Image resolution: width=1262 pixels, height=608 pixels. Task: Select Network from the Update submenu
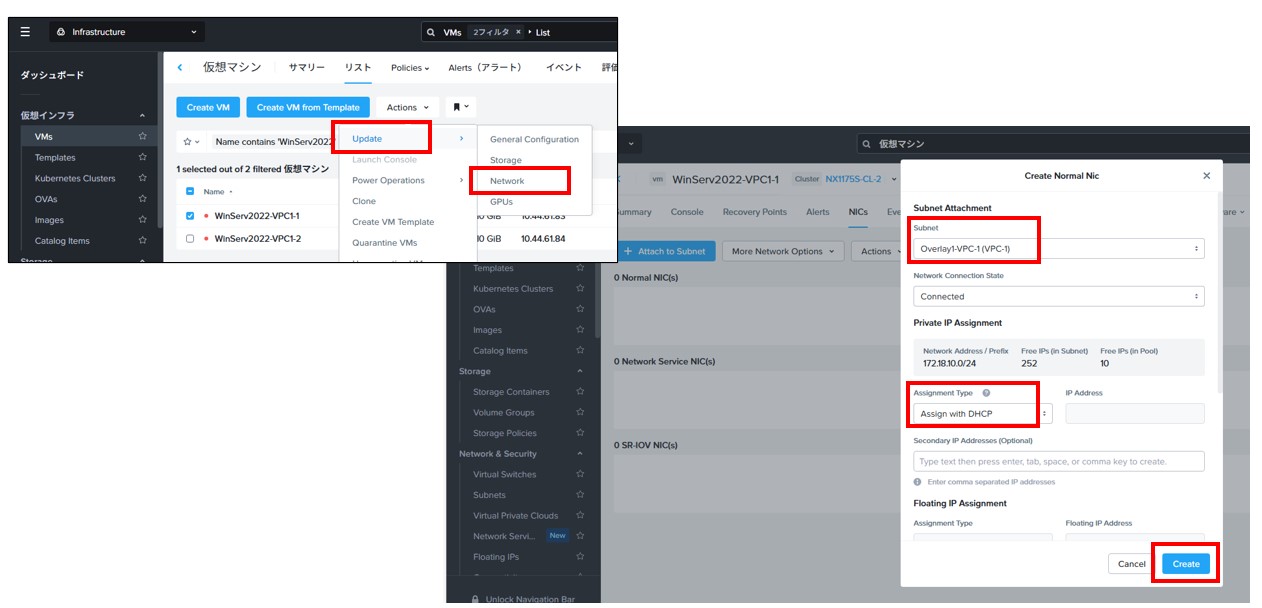tap(507, 181)
